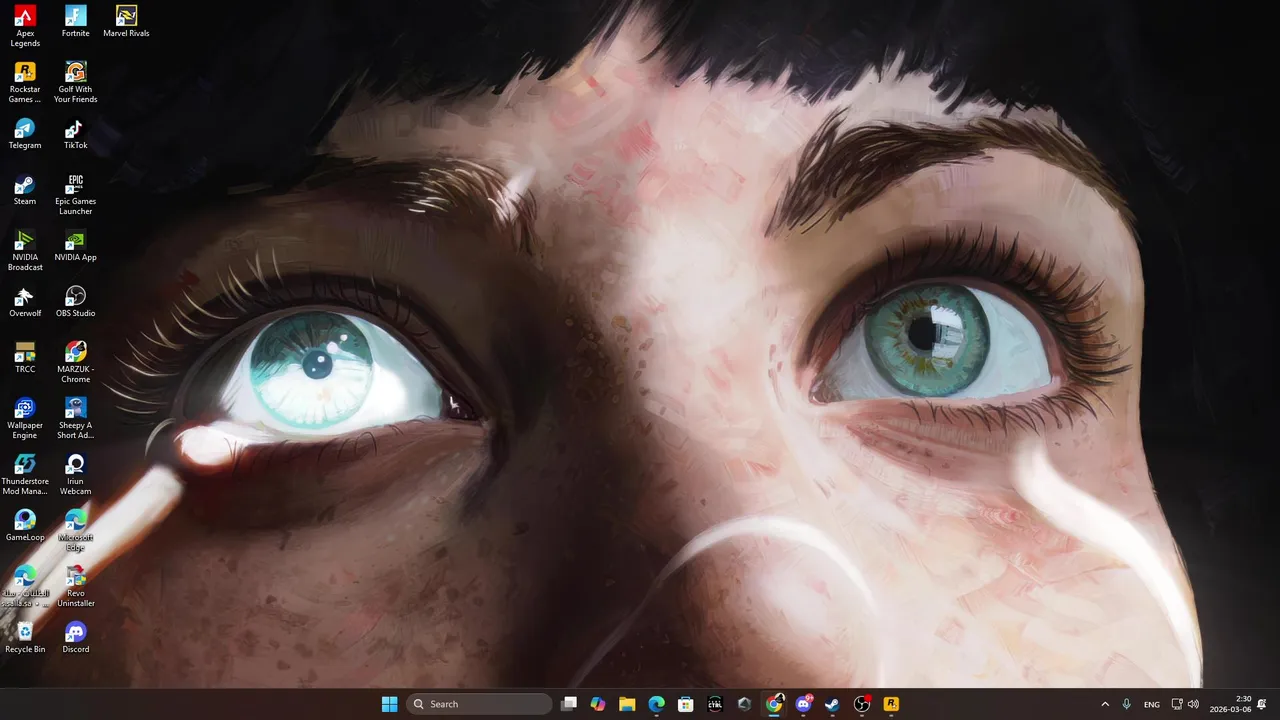Image resolution: width=1280 pixels, height=720 pixels.
Task: Select the NVIDIA Broadcast desktop icon
Action: click(x=25, y=250)
